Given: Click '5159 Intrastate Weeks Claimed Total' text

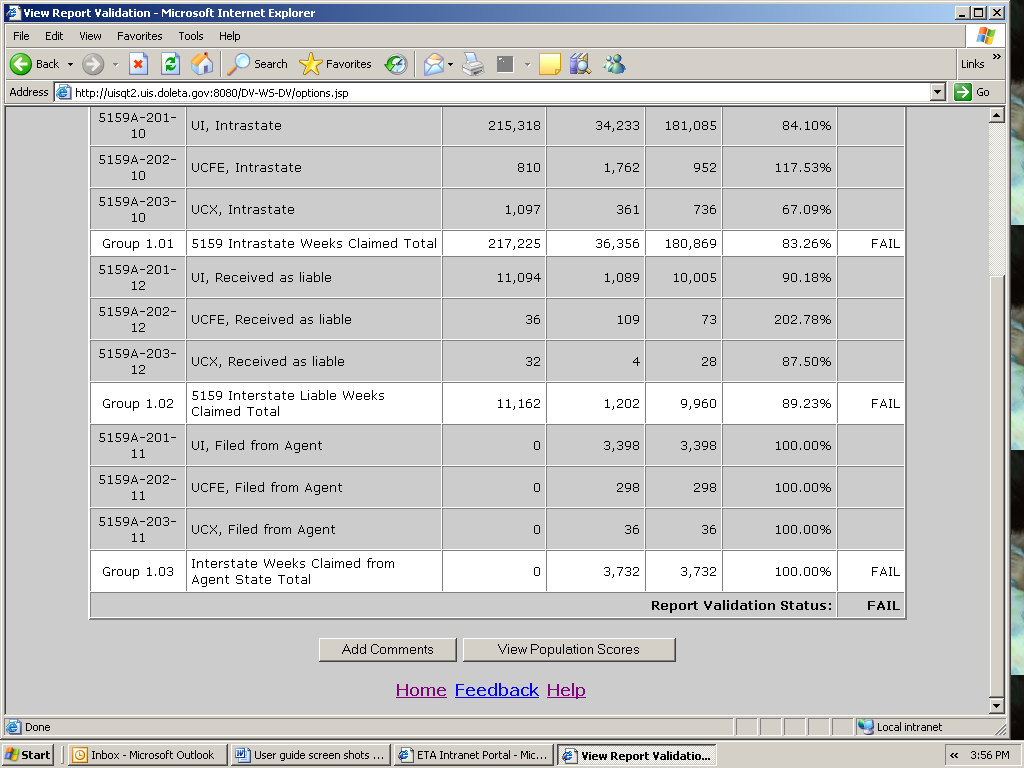Looking at the screenshot, I should [314, 244].
